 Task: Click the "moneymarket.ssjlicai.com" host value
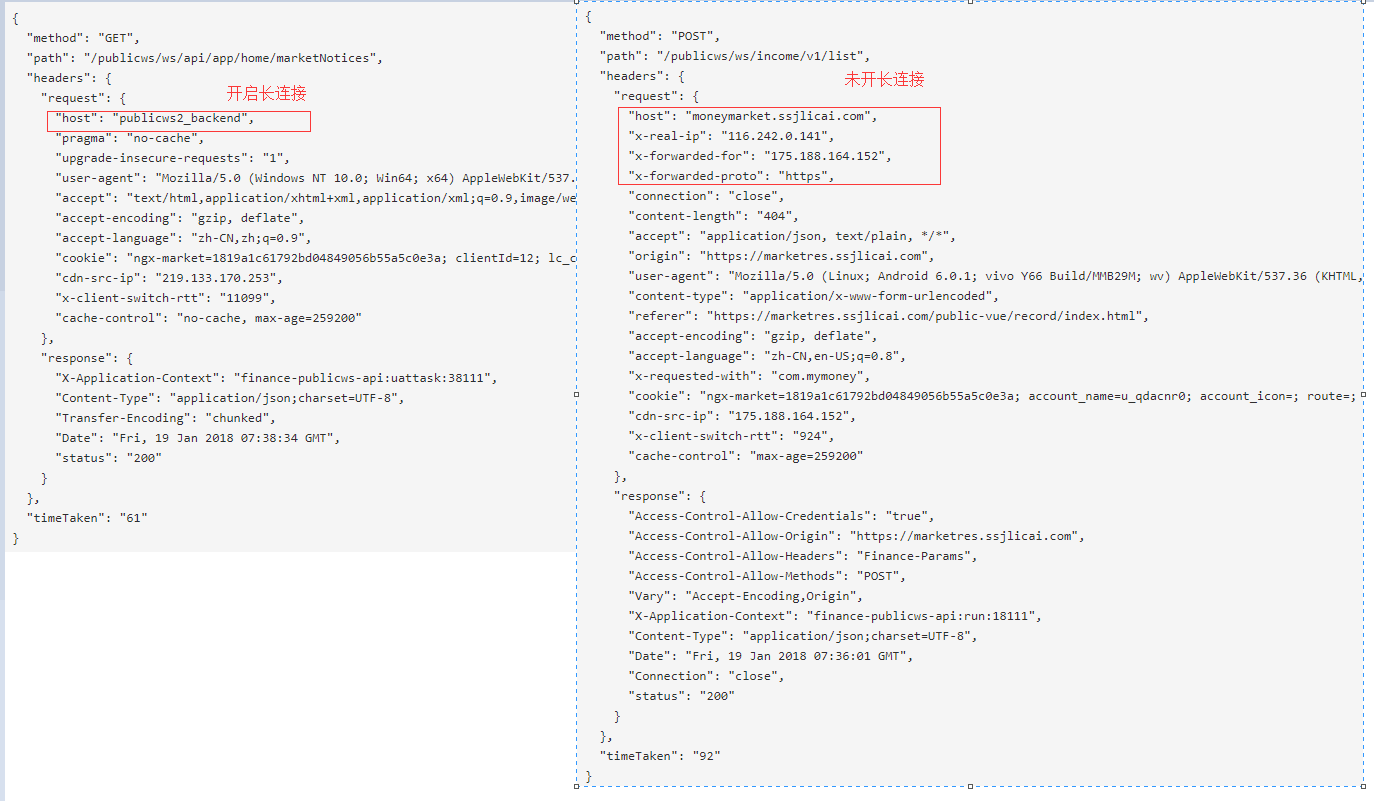tap(780, 116)
